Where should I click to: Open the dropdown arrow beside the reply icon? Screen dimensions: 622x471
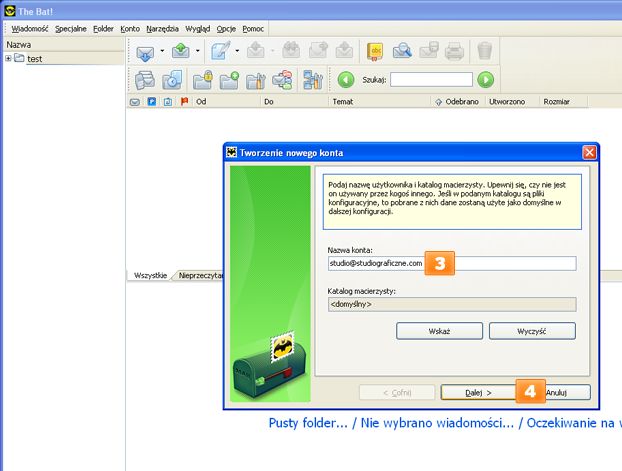click(272, 51)
